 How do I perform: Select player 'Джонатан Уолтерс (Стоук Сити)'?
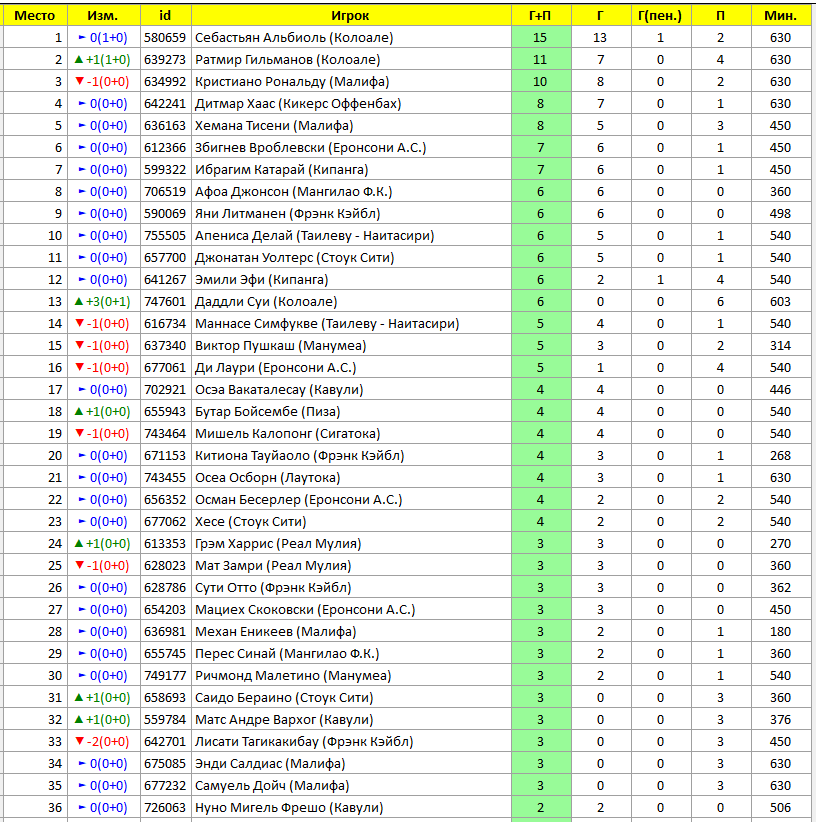tap(295, 258)
